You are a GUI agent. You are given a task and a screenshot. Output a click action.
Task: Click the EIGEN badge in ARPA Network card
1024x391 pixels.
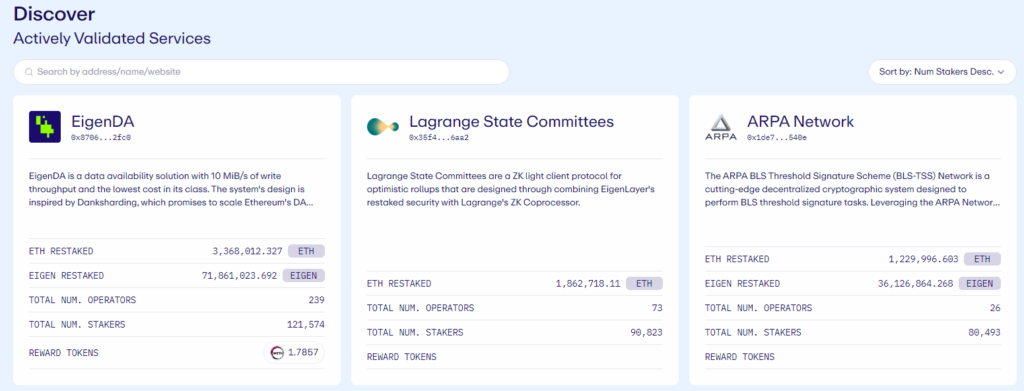click(x=980, y=283)
